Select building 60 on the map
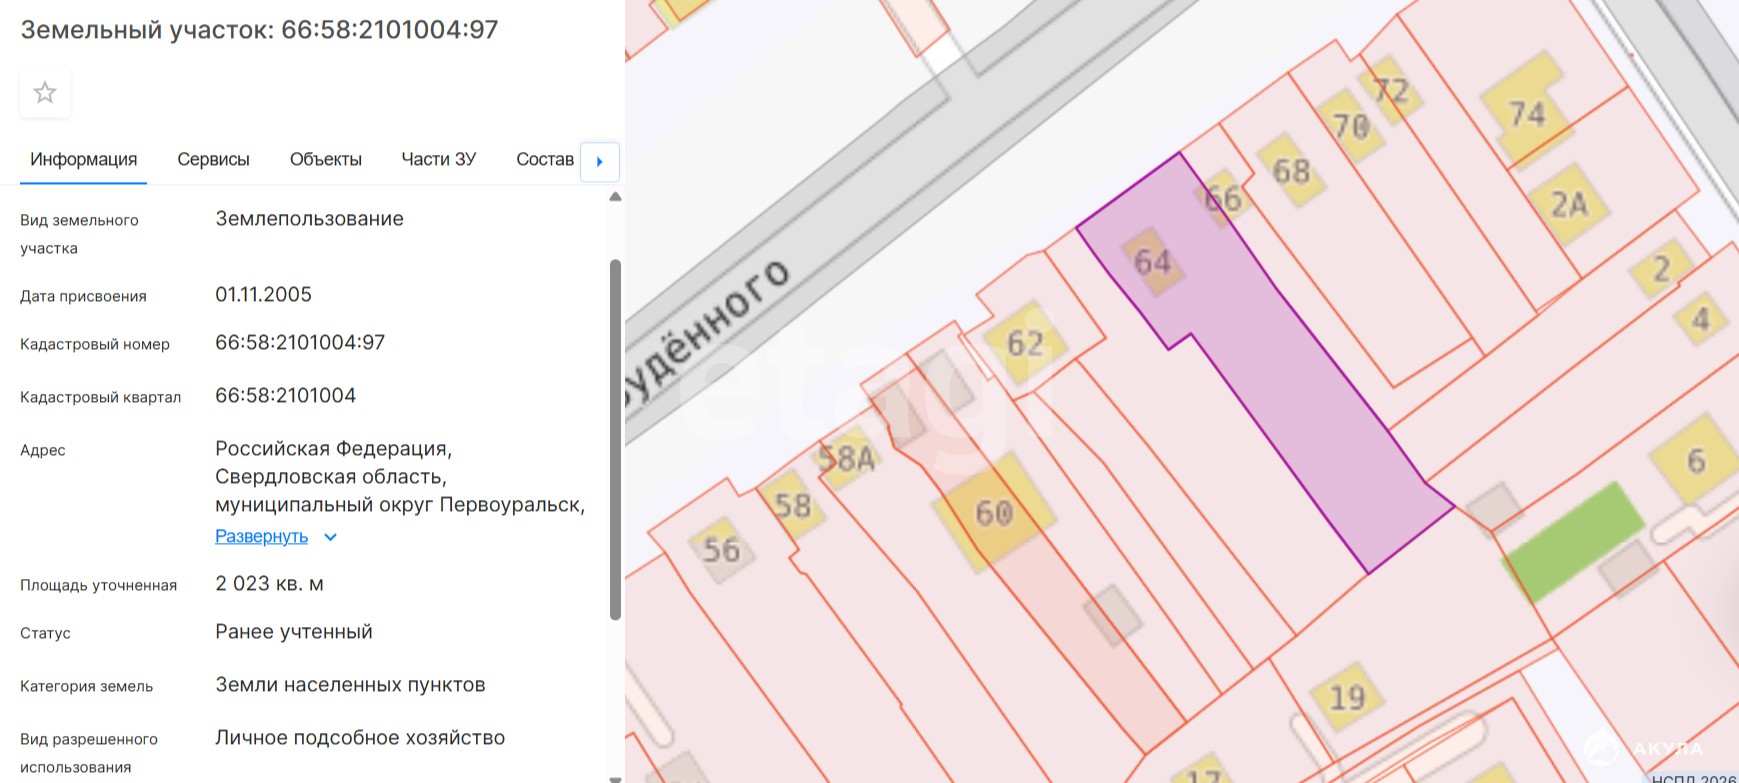 (994, 513)
